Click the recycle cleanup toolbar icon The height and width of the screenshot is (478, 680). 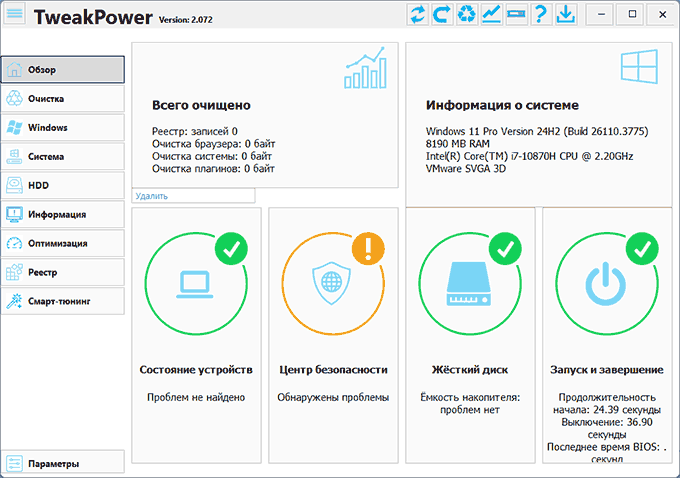tap(467, 14)
